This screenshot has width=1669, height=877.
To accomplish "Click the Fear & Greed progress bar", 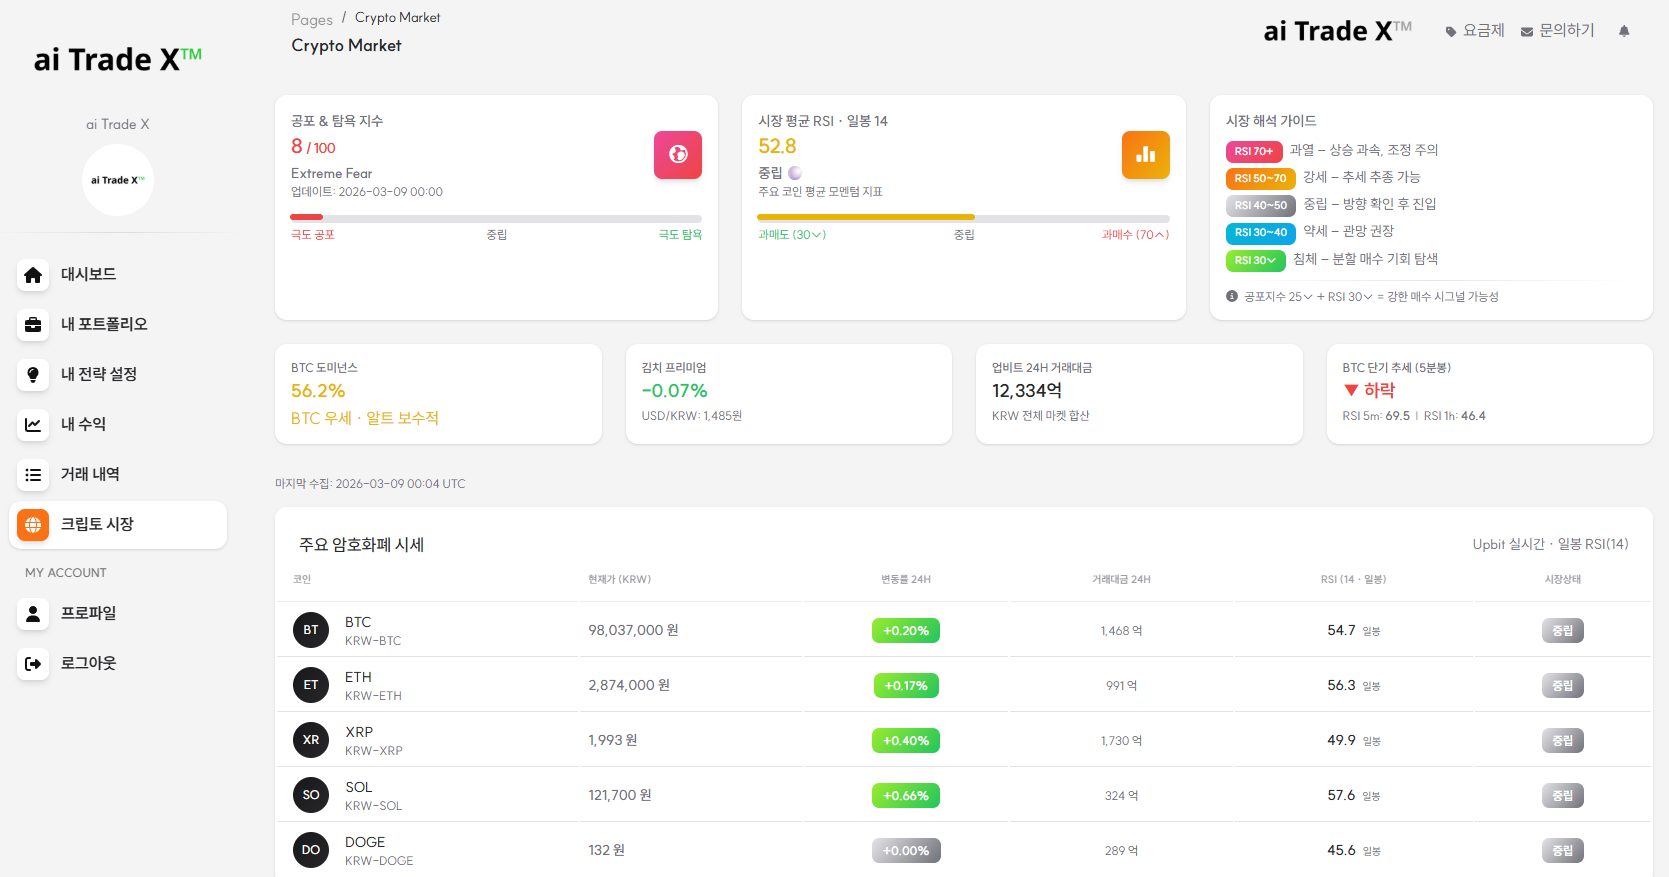I will 496,217.
